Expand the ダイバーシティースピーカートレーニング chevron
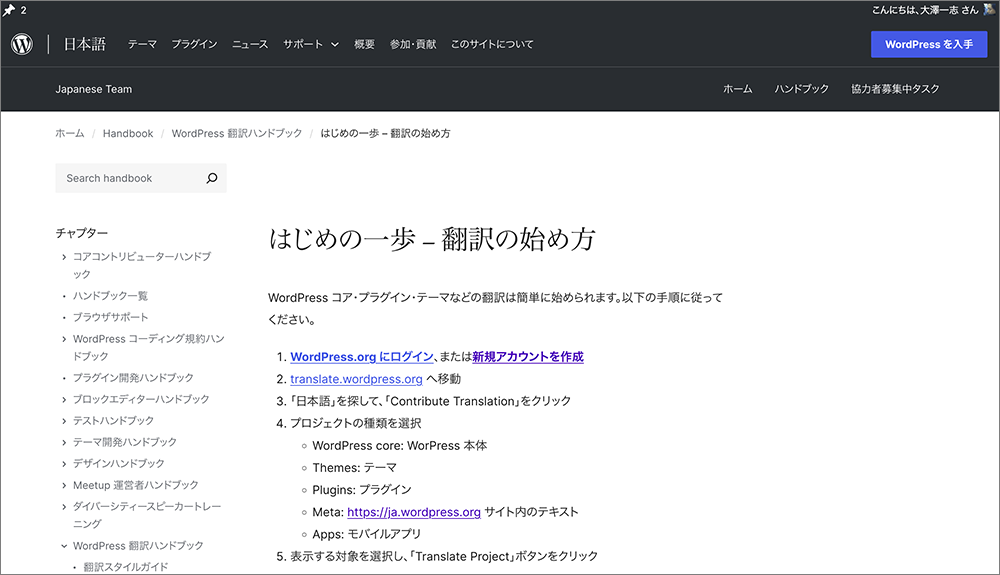 [x=64, y=507]
